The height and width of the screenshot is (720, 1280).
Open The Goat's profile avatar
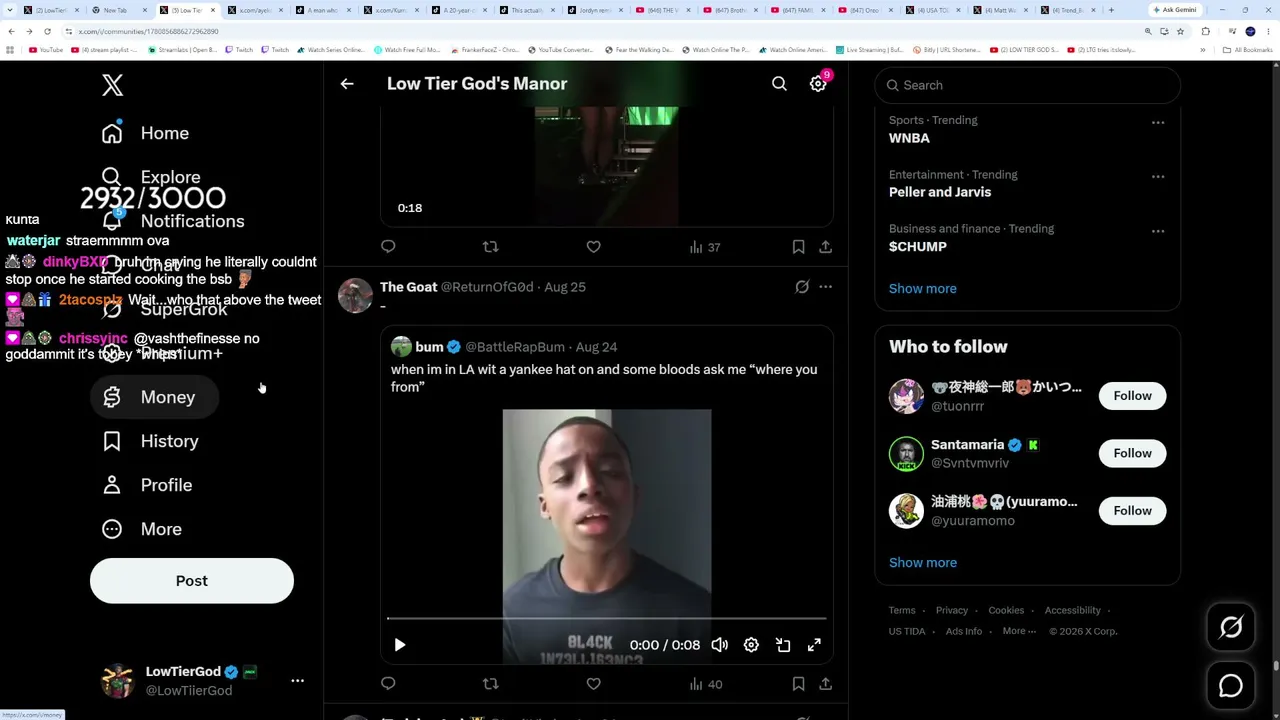[355, 295]
